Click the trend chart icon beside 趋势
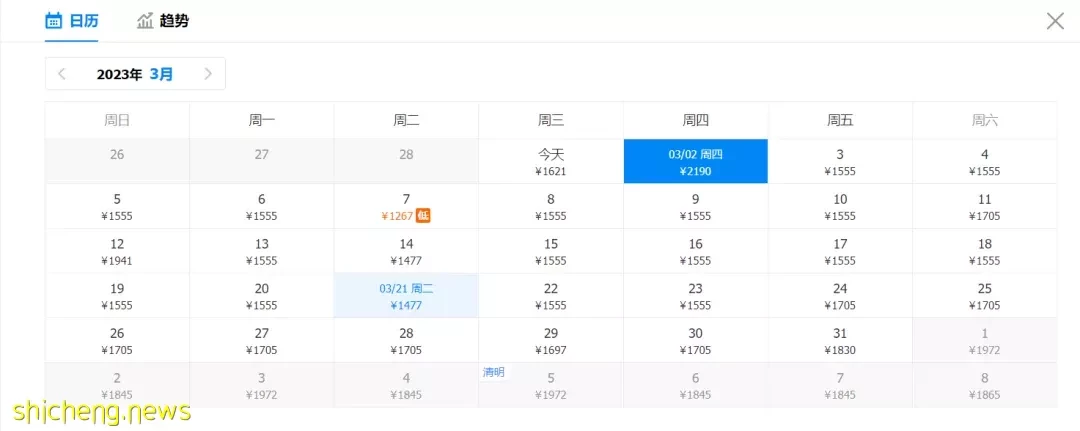Image resolution: width=1080 pixels, height=431 pixels. 145,21
